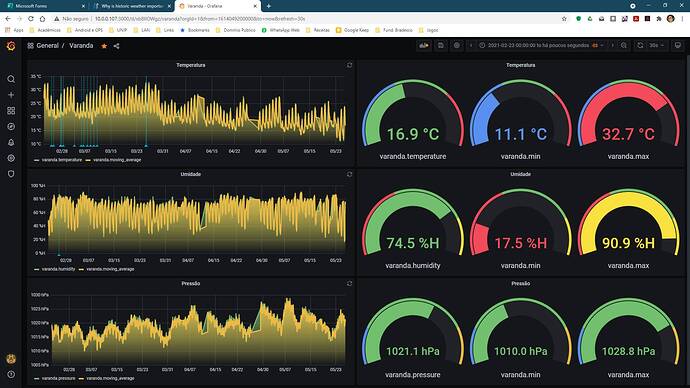
Task: Open the Bookmarks item in bookmarks bar
Action: (195, 30)
